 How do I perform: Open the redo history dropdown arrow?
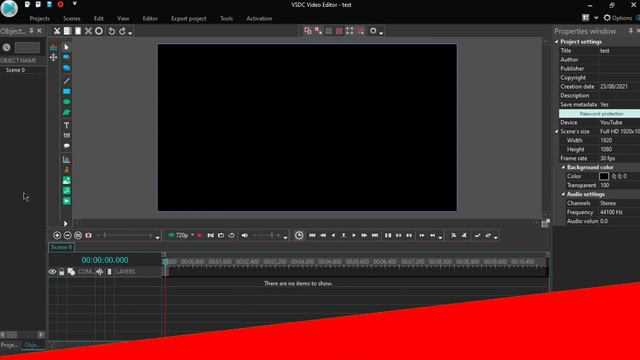pyautogui.click(x=130, y=33)
